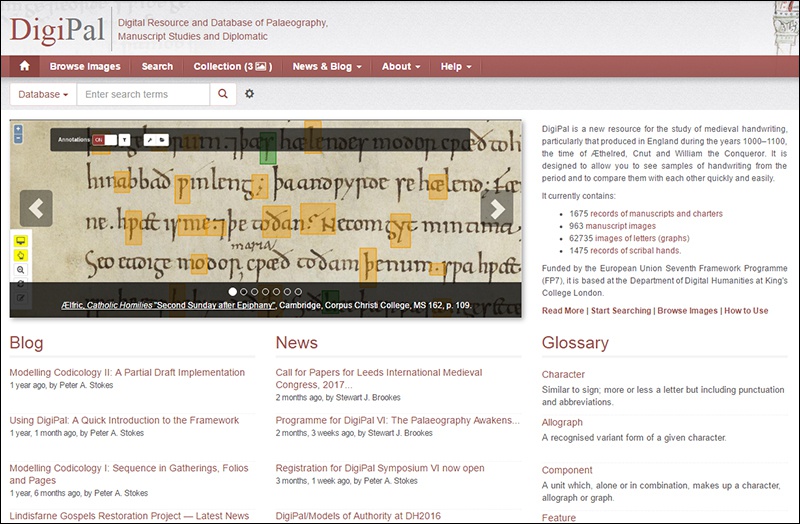Open the search settings gear
The height and width of the screenshot is (524, 800).
click(249, 94)
